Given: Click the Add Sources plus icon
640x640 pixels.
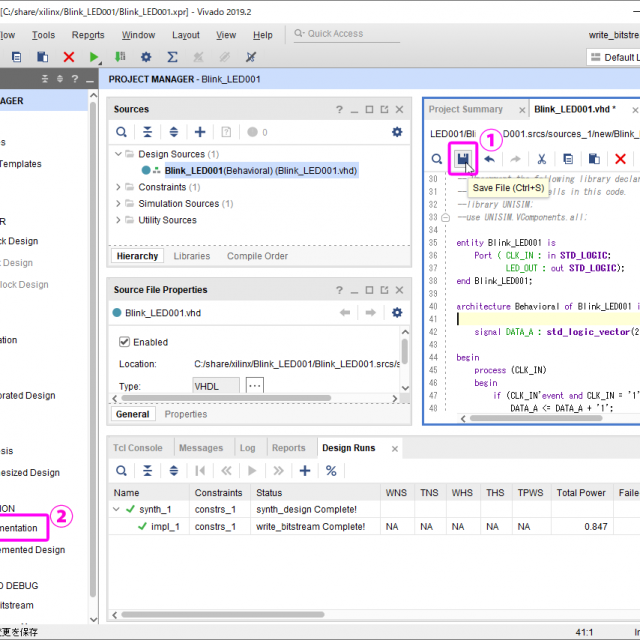Looking at the screenshot, I should [200, 132].
